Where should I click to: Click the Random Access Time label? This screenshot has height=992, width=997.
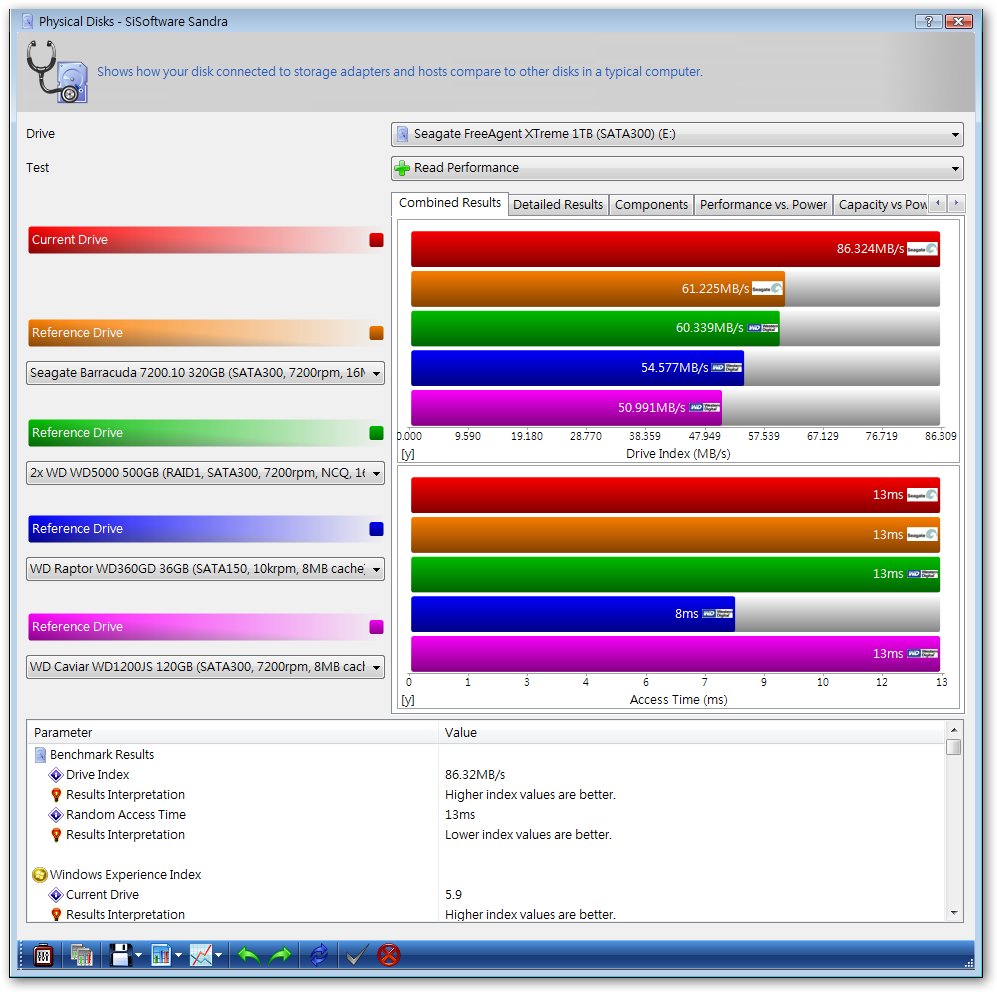coord(126,815)
